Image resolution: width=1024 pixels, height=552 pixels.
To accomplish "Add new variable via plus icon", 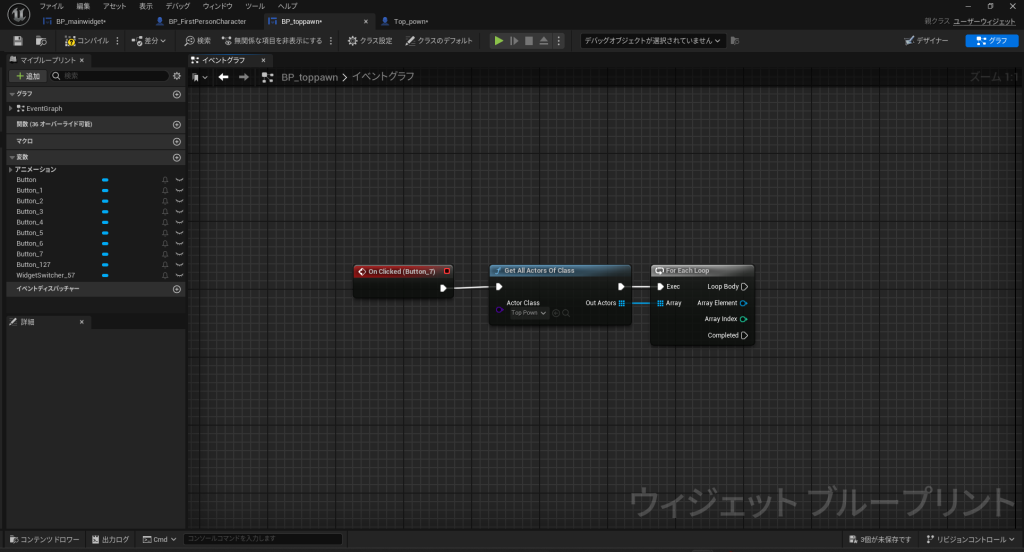I will 177,158.
